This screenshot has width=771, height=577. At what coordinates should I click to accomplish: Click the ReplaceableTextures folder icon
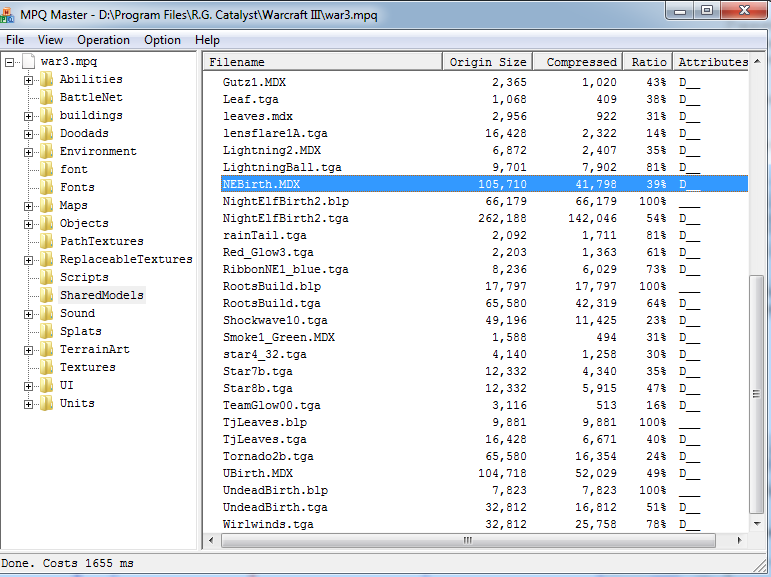coord(46,259)
